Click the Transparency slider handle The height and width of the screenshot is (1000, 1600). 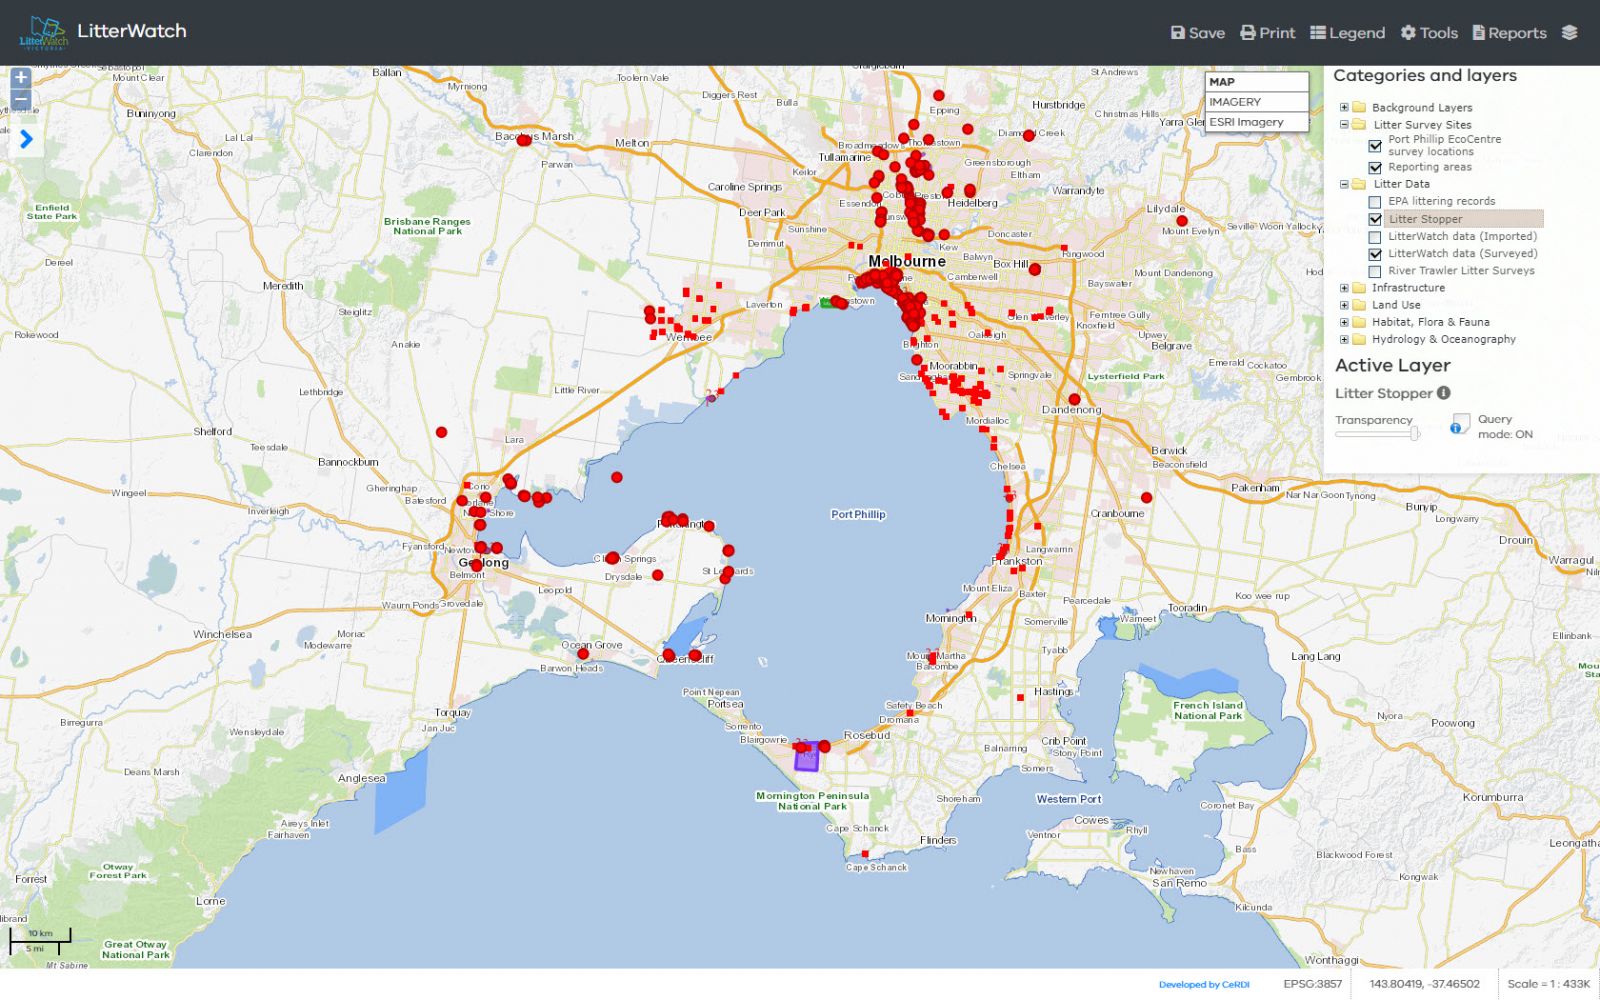(x=1415, y=433)
